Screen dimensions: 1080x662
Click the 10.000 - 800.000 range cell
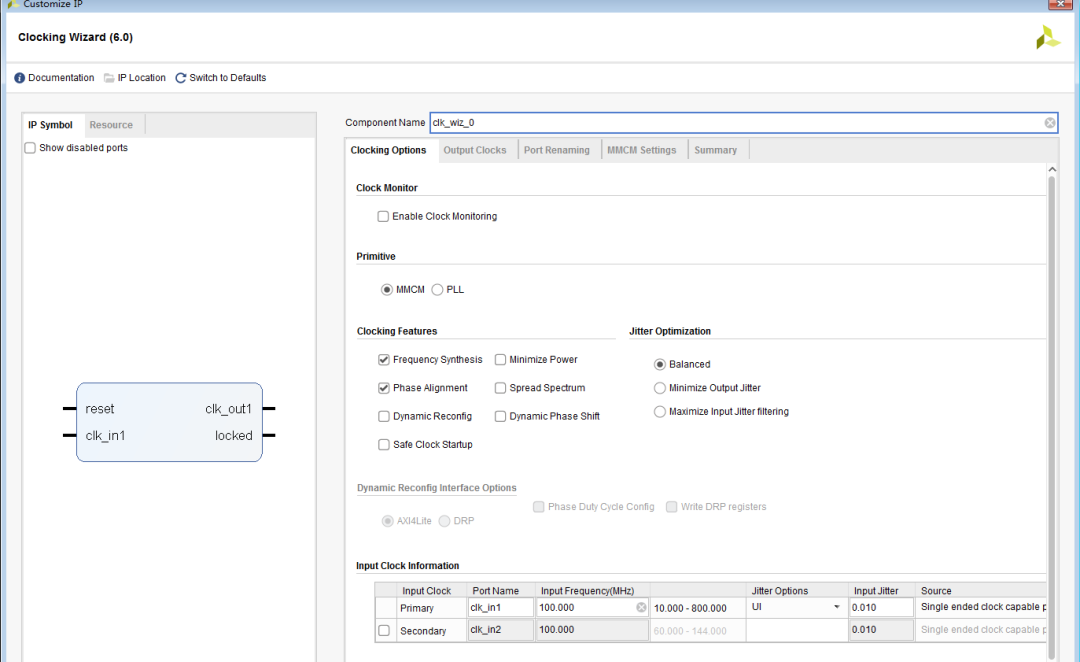coord(699,608)
